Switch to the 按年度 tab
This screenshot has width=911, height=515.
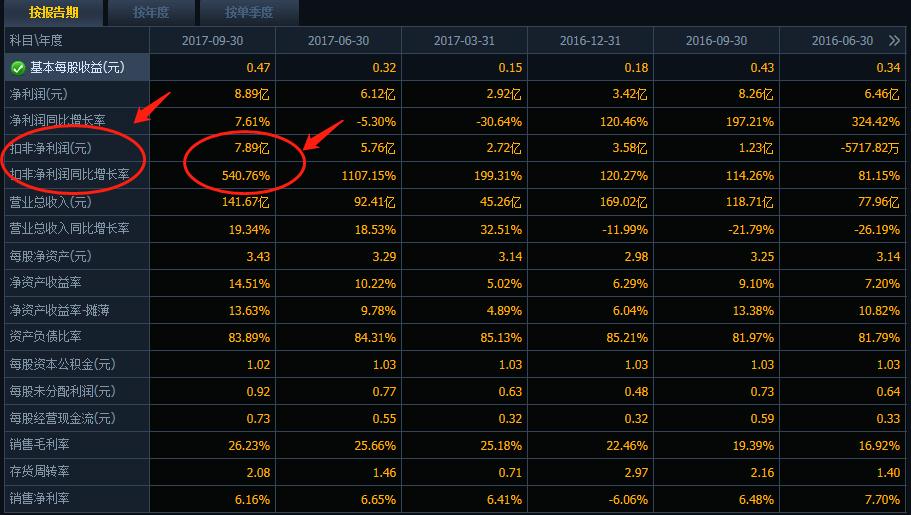pos(151,12)
